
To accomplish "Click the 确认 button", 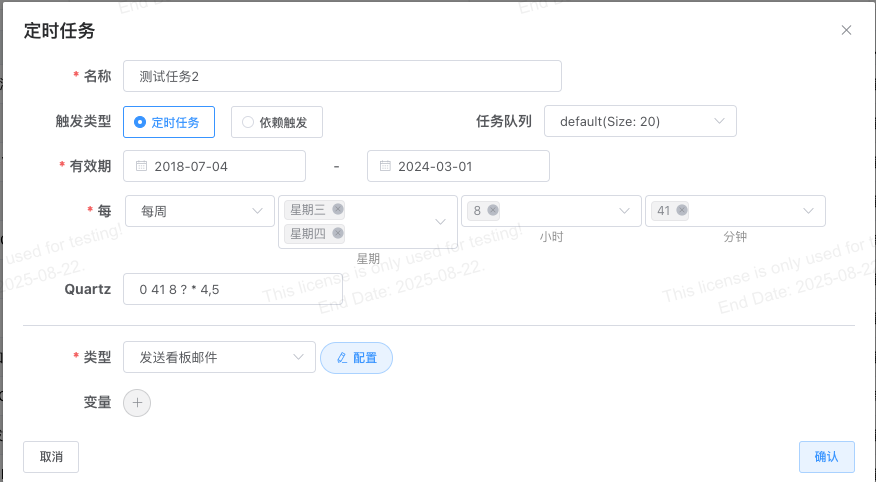I will pyautogui.click(x=827, y=457).
